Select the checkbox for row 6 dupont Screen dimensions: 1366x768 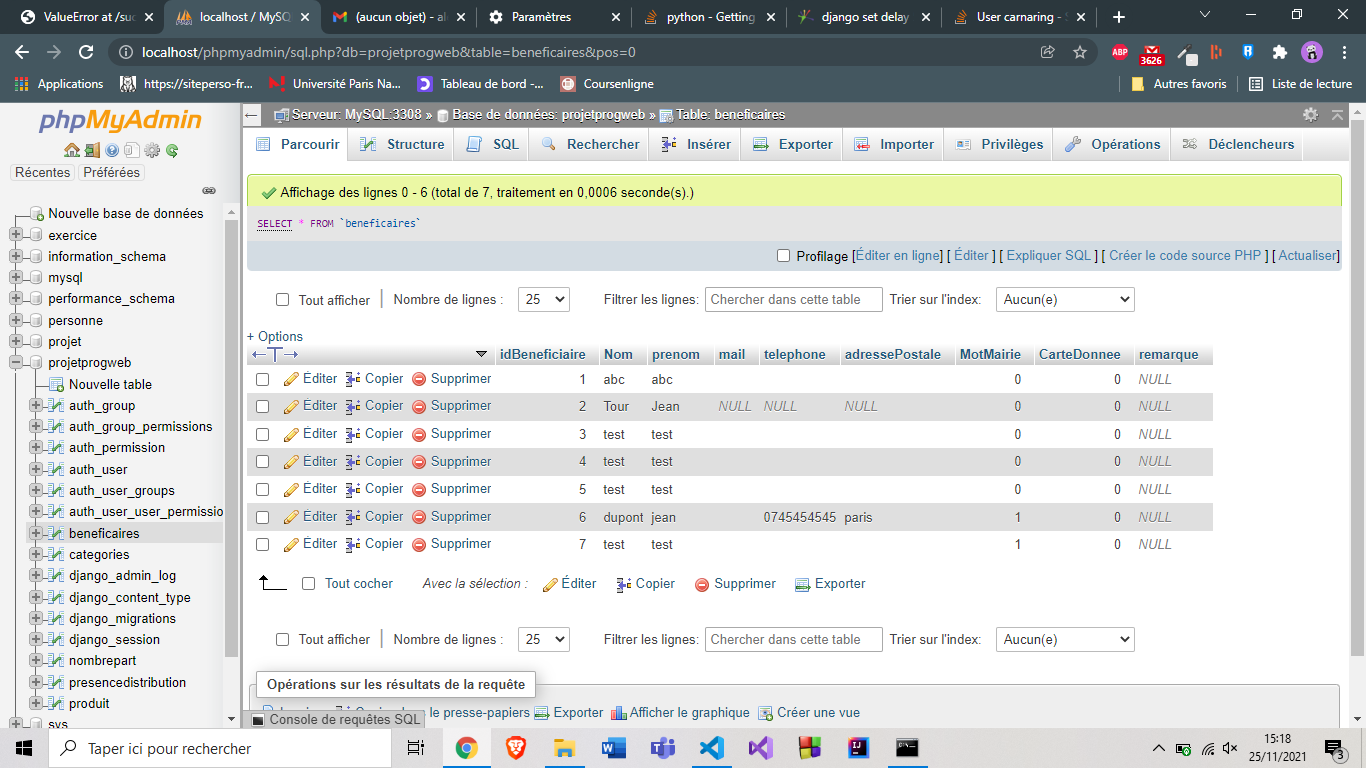click(263, 518)
